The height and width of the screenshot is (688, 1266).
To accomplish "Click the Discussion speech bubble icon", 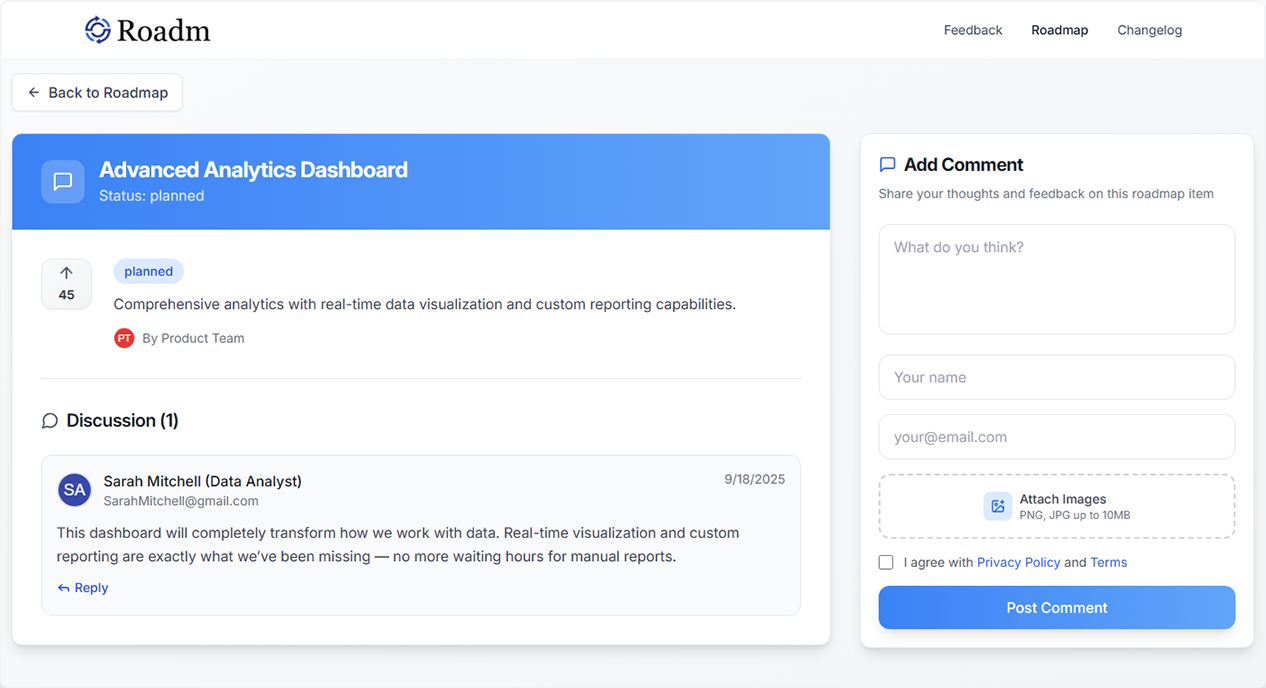I will [49, 420].
